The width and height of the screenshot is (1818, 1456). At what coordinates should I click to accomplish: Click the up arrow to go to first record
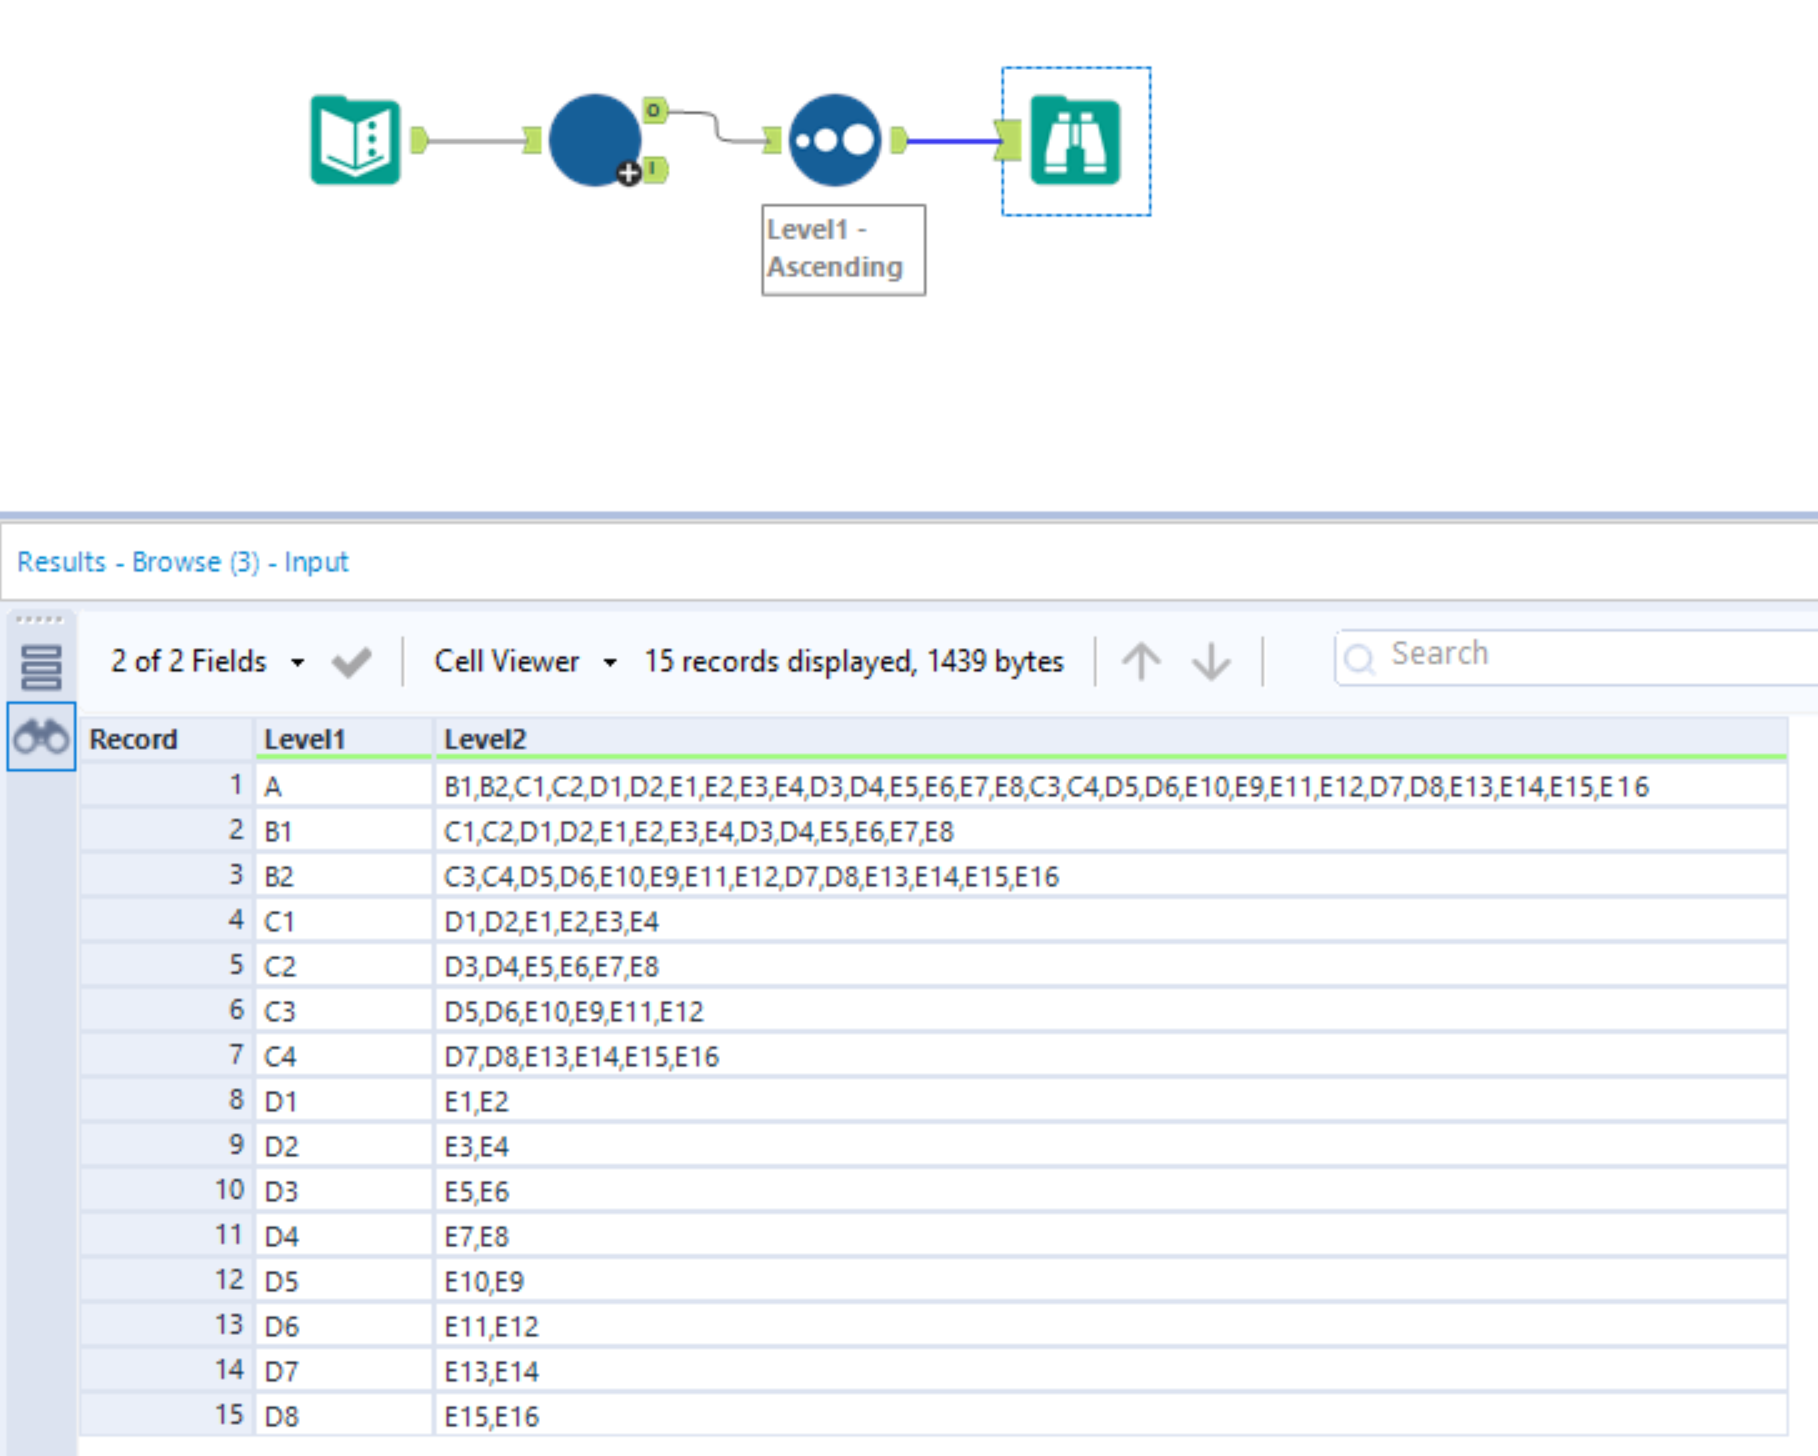[x=1141, y=661]
